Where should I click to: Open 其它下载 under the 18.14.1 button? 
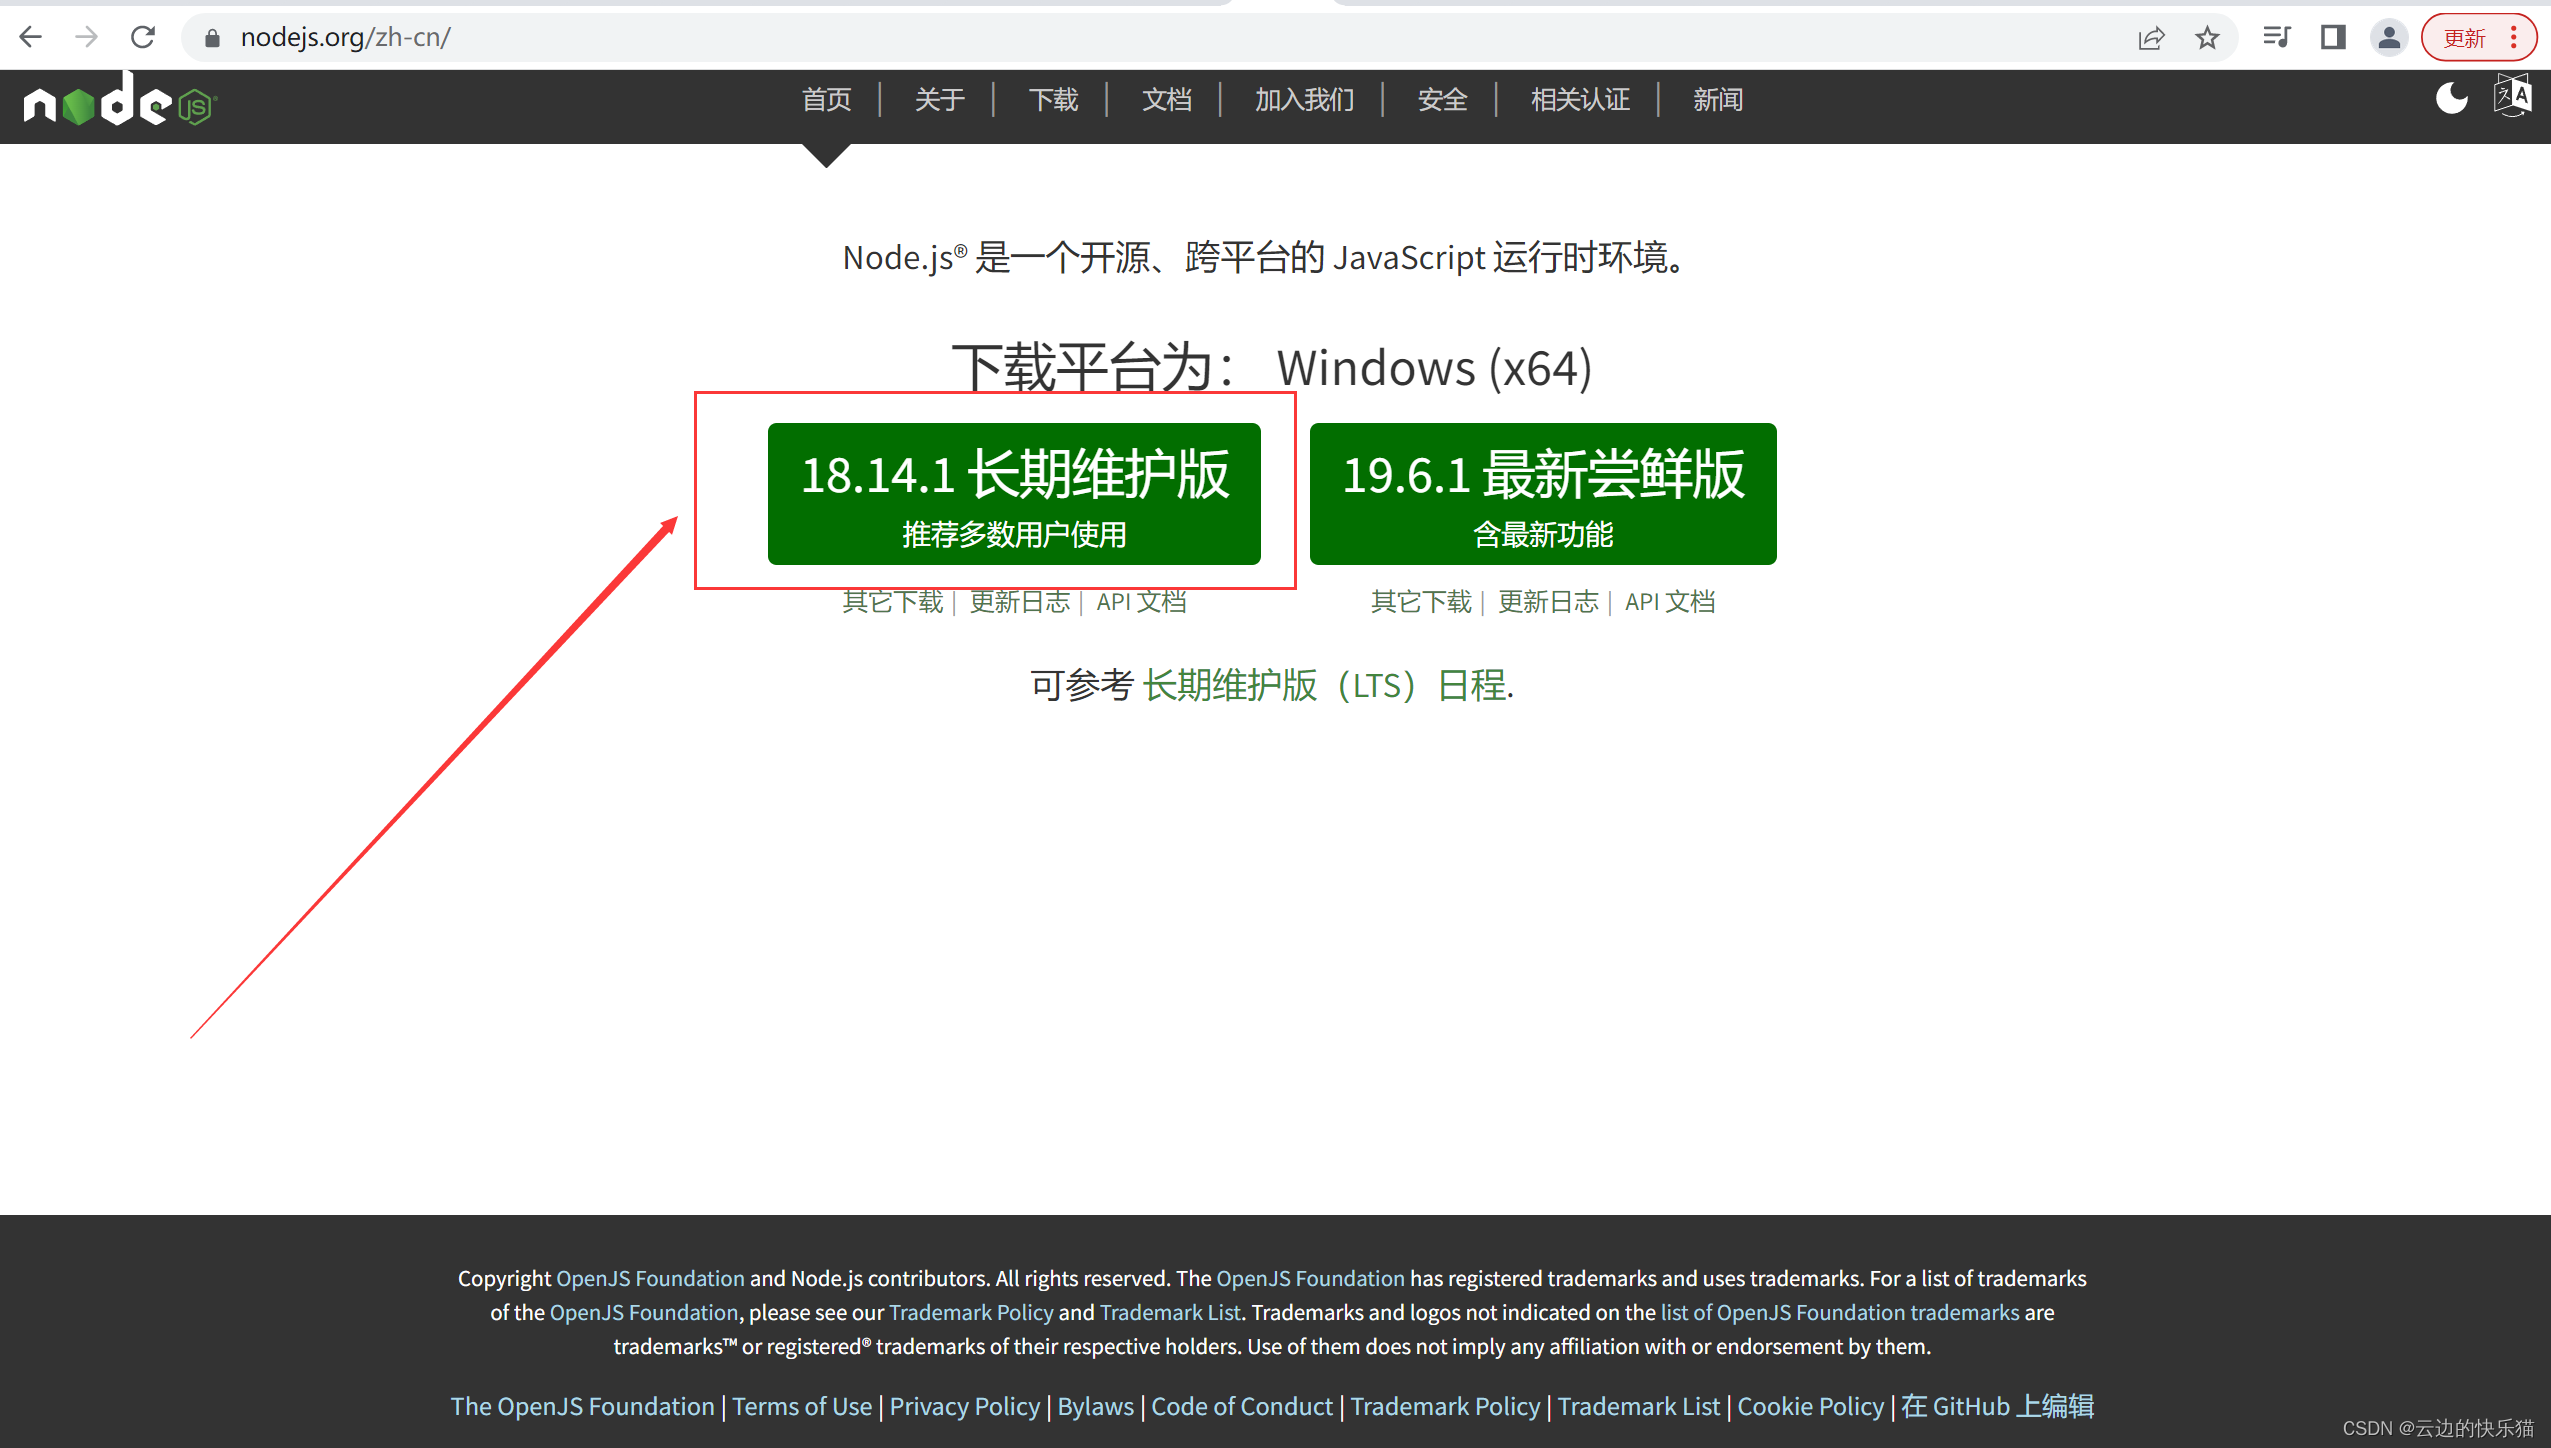point(893,602)
